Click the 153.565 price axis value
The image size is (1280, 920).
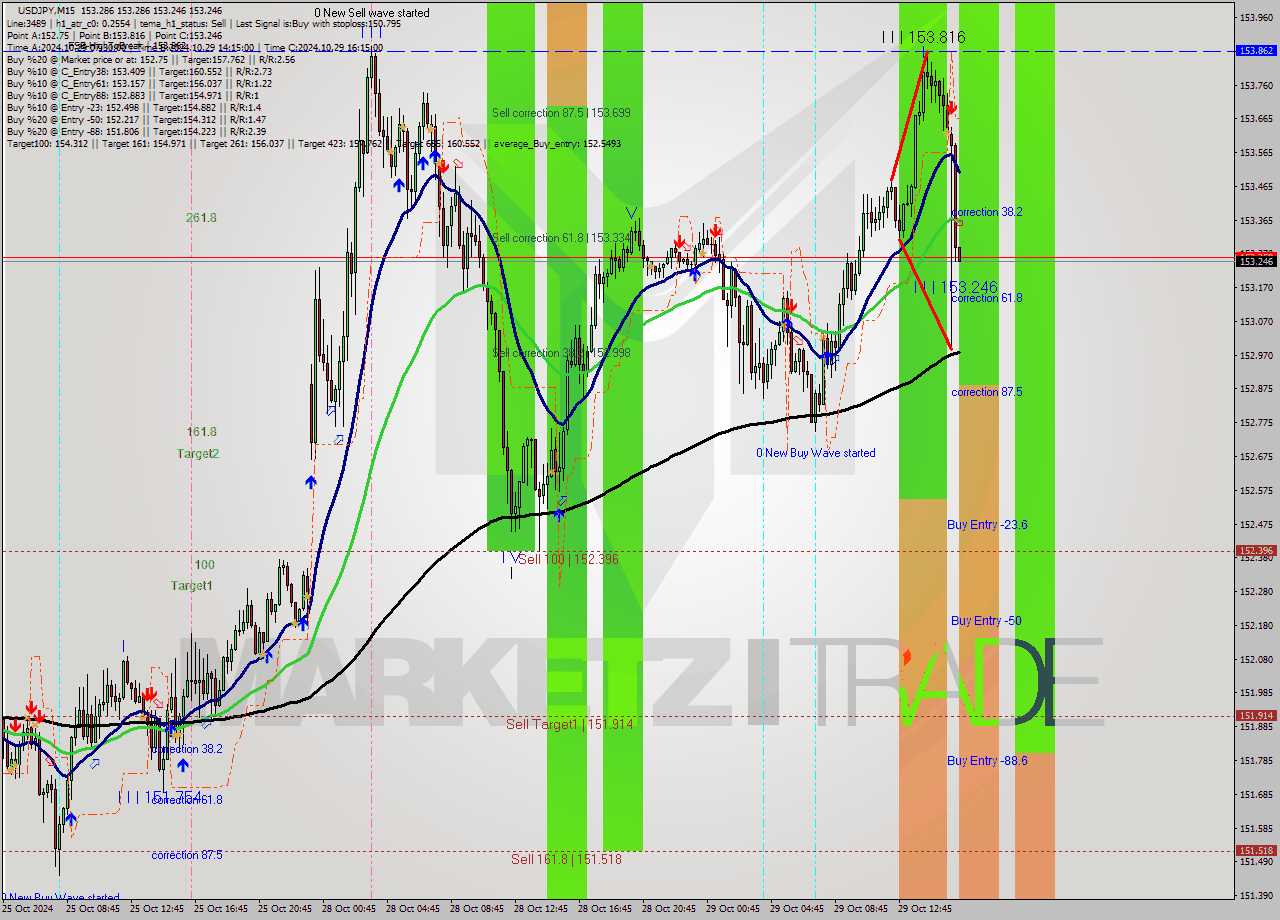point(1256,152)
